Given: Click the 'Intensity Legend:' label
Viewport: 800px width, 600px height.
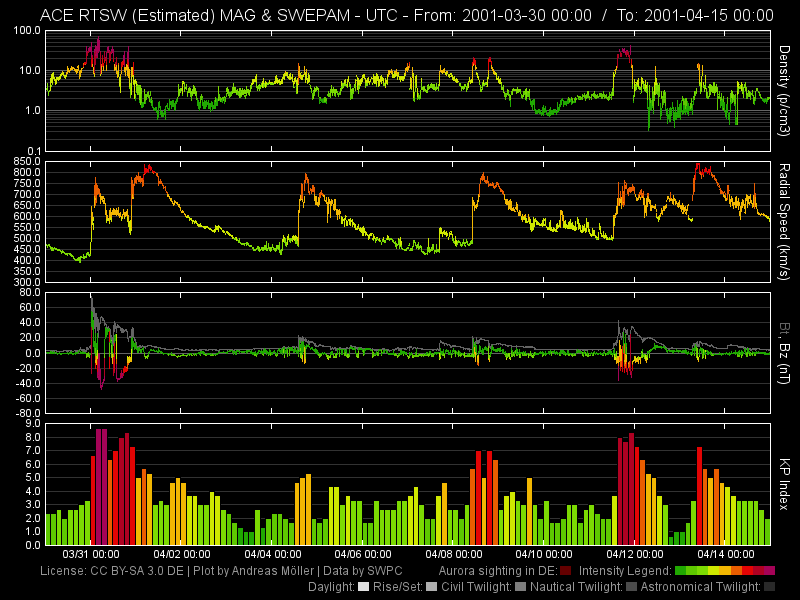Looking at the screenshot, I should click(x=626, y=570).
